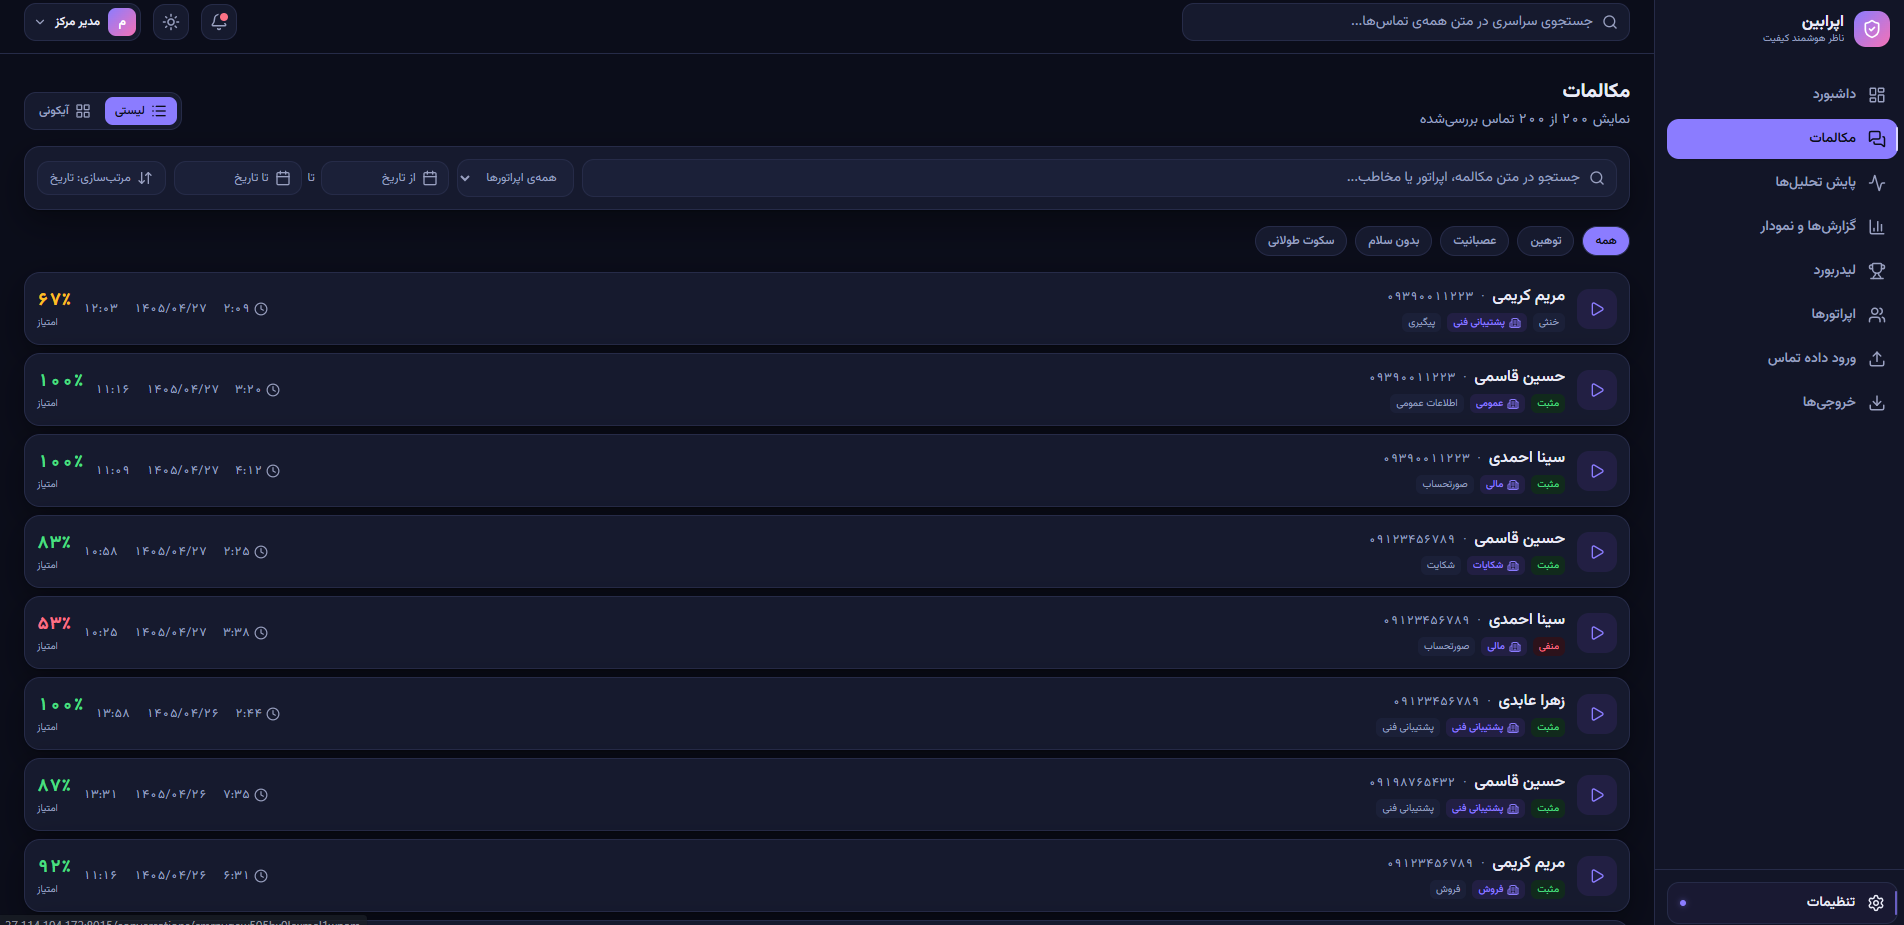Viewport: 1904px width, 925px height.
Task: Go to داشبورد in the sidebar
Action: (1782, 94)
